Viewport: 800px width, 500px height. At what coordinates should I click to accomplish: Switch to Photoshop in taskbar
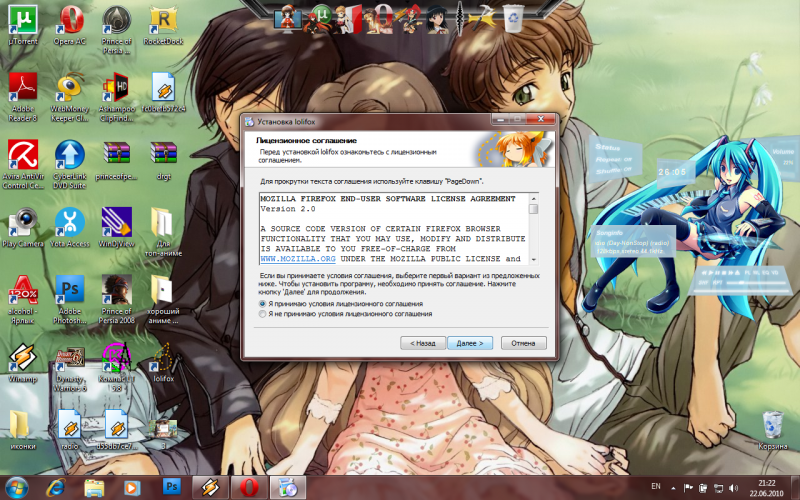tap(171, 487)
